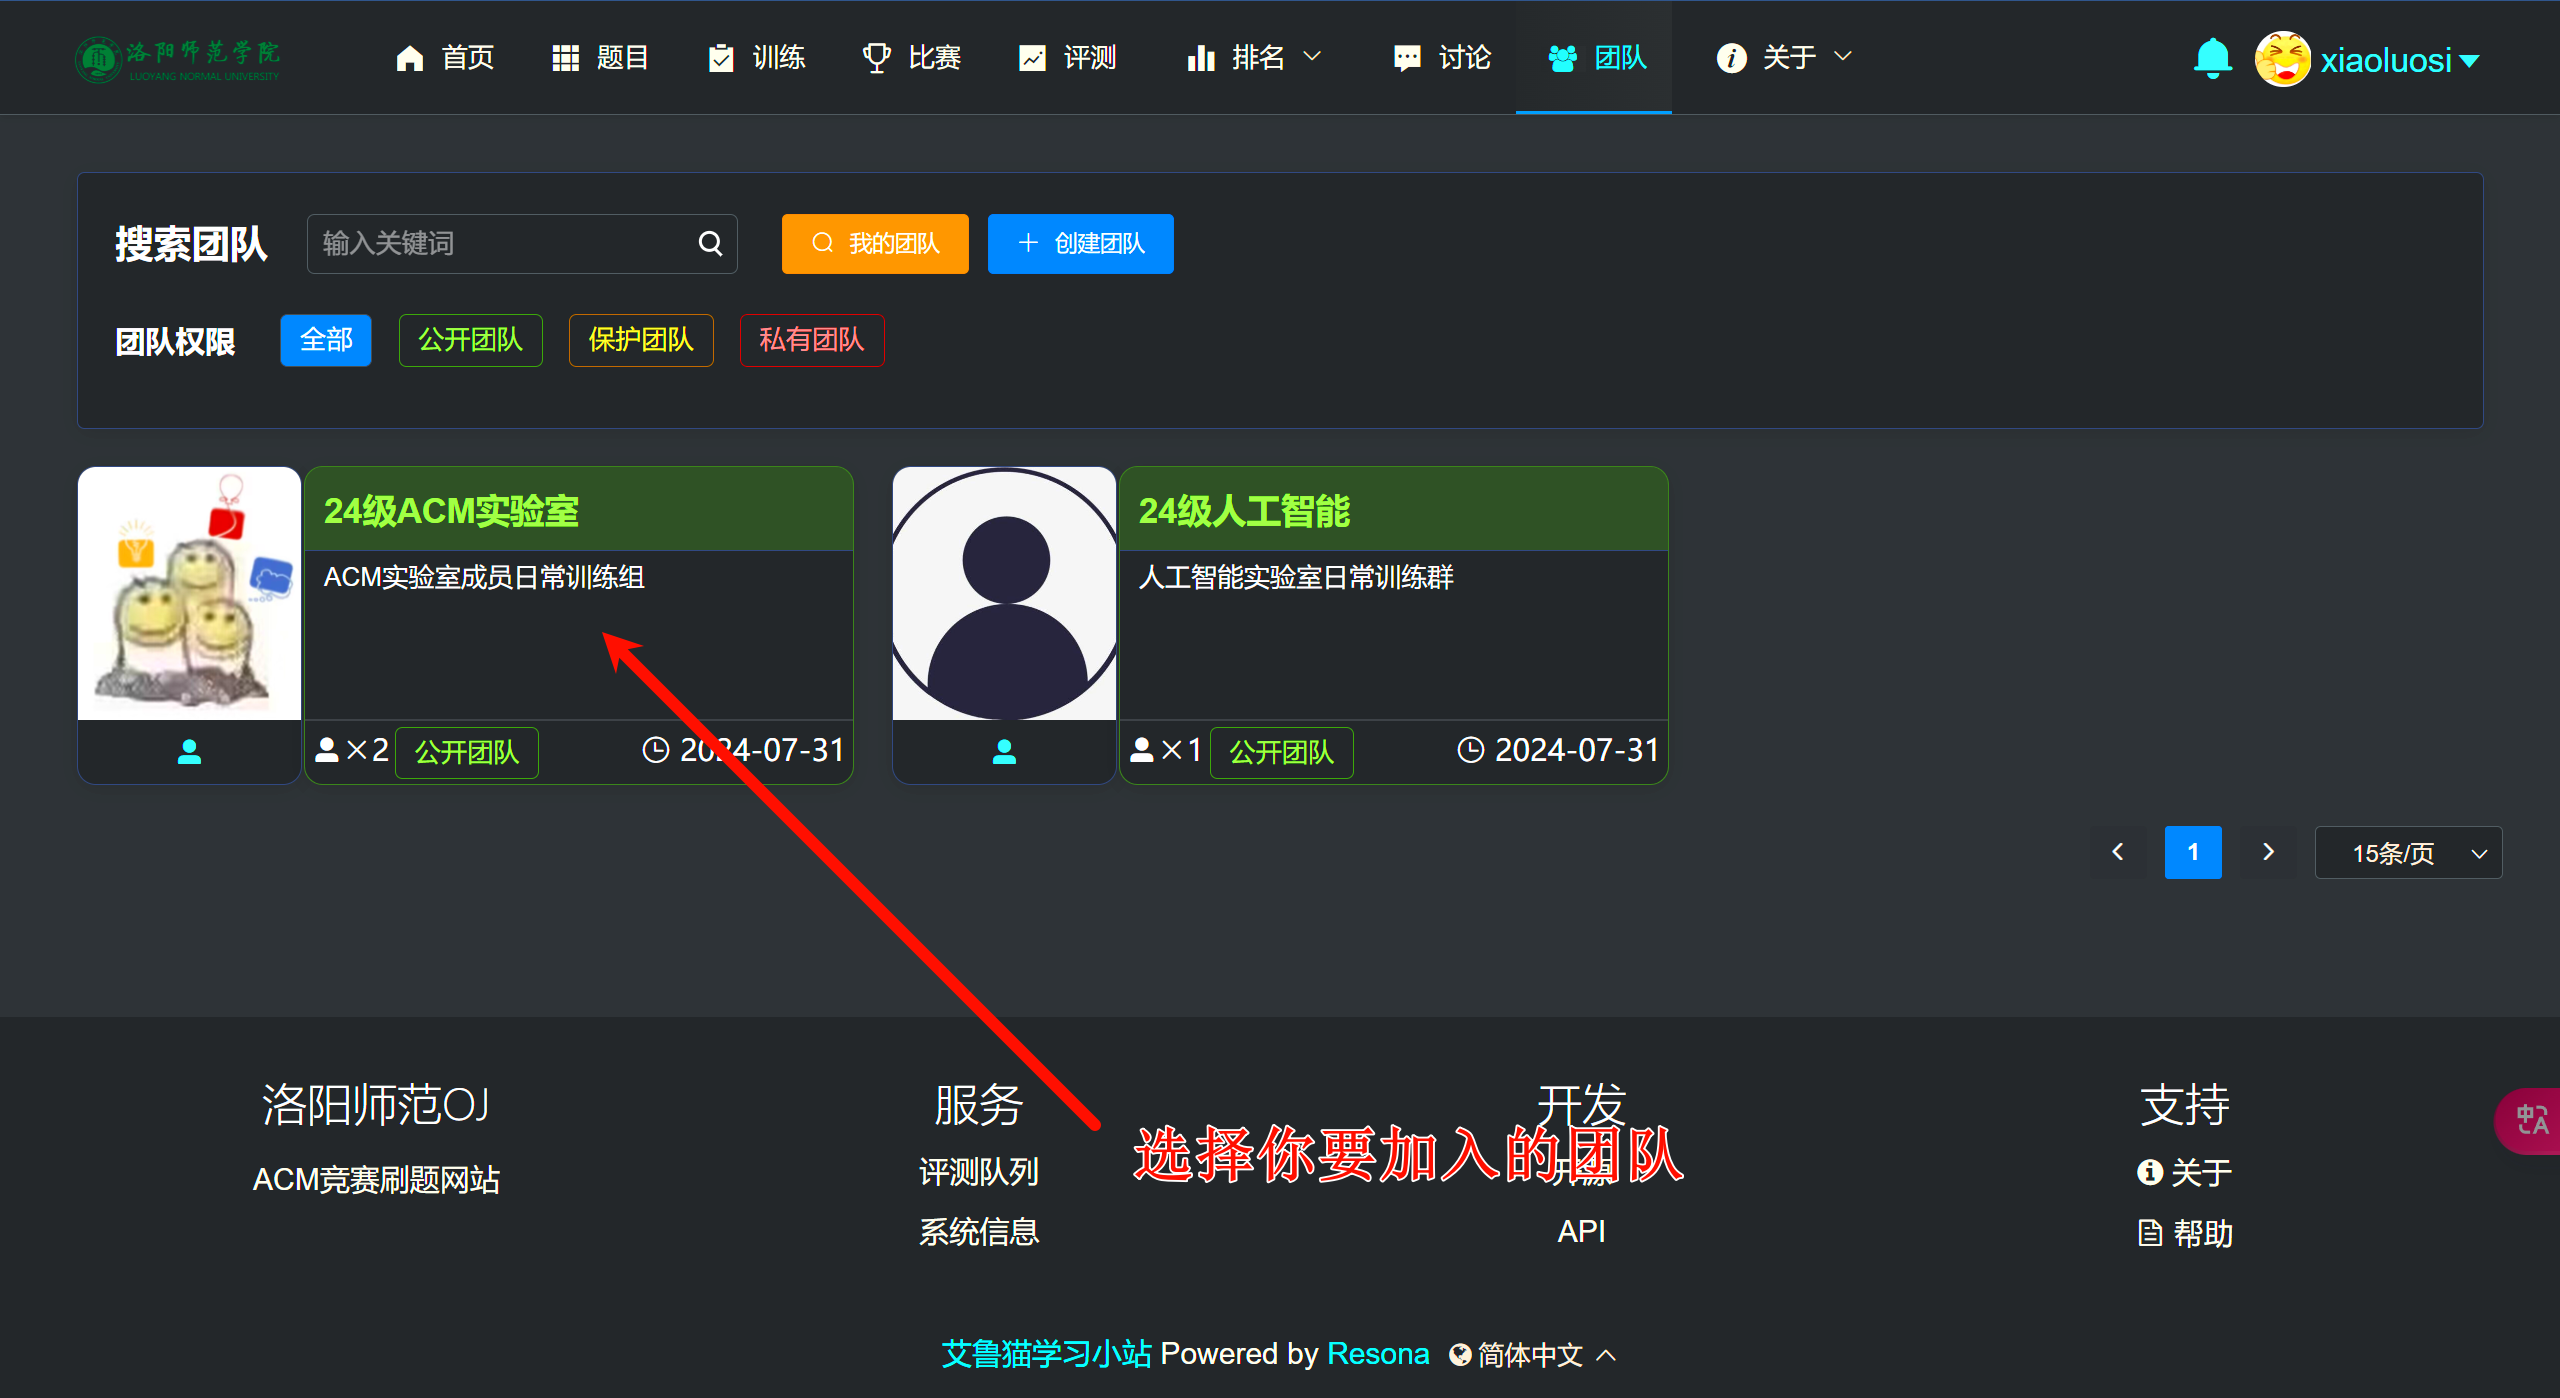Go to next page arrow
Image resolution: width=2560 pixels, height=1398 pixels.
[x=2268, y=852]
